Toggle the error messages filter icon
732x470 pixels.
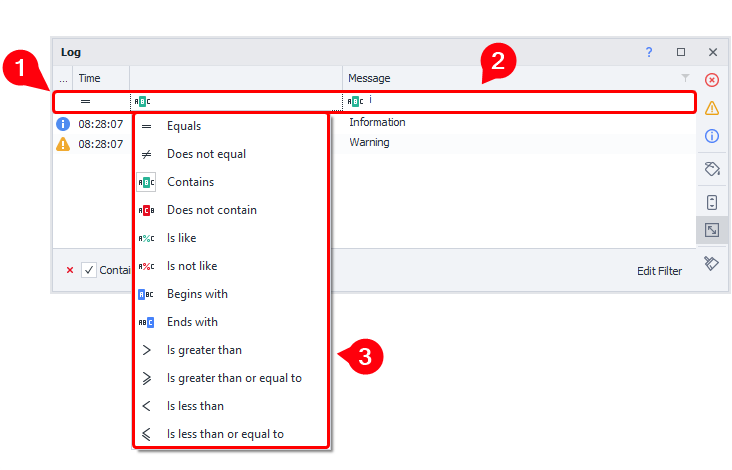(712, 80)
